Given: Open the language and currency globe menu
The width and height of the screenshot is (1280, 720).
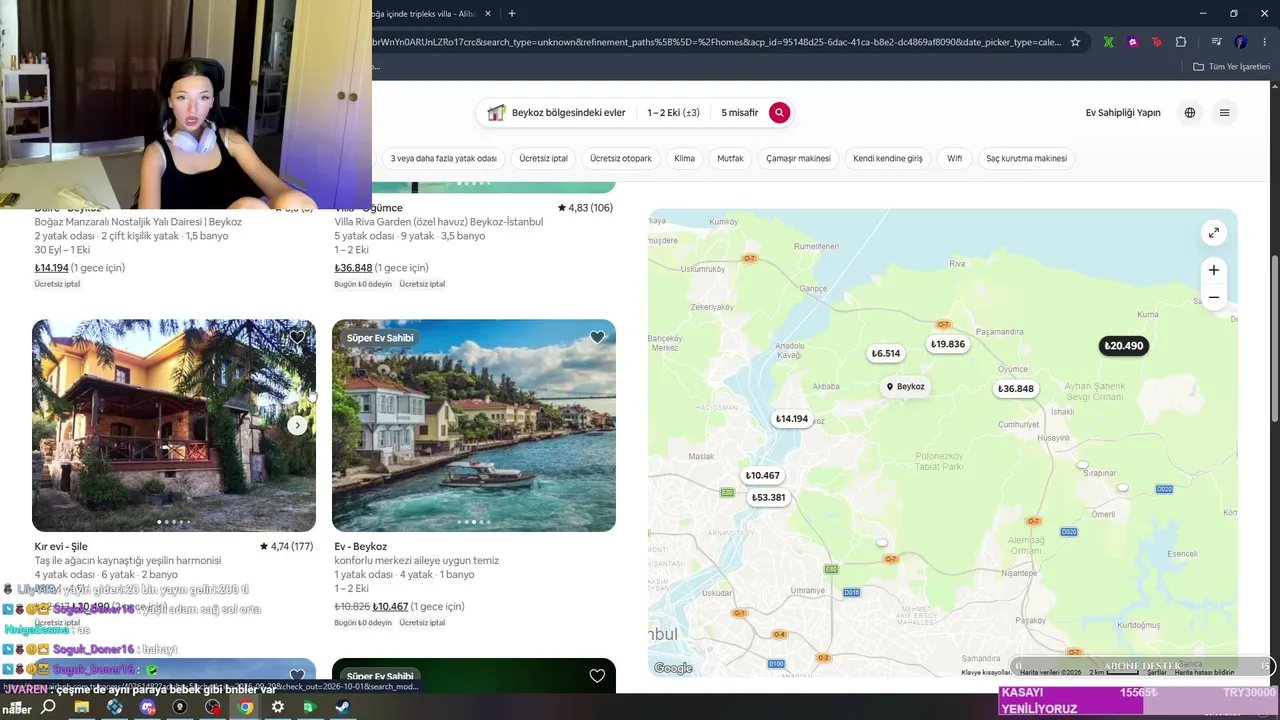Looking at the screenshot, I should pyautogui.click(x=1190, y=113).
